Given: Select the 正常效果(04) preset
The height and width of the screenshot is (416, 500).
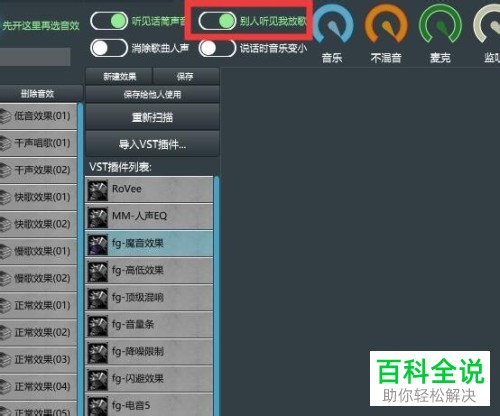Looking at the screenshot, I should click(38, 387).
